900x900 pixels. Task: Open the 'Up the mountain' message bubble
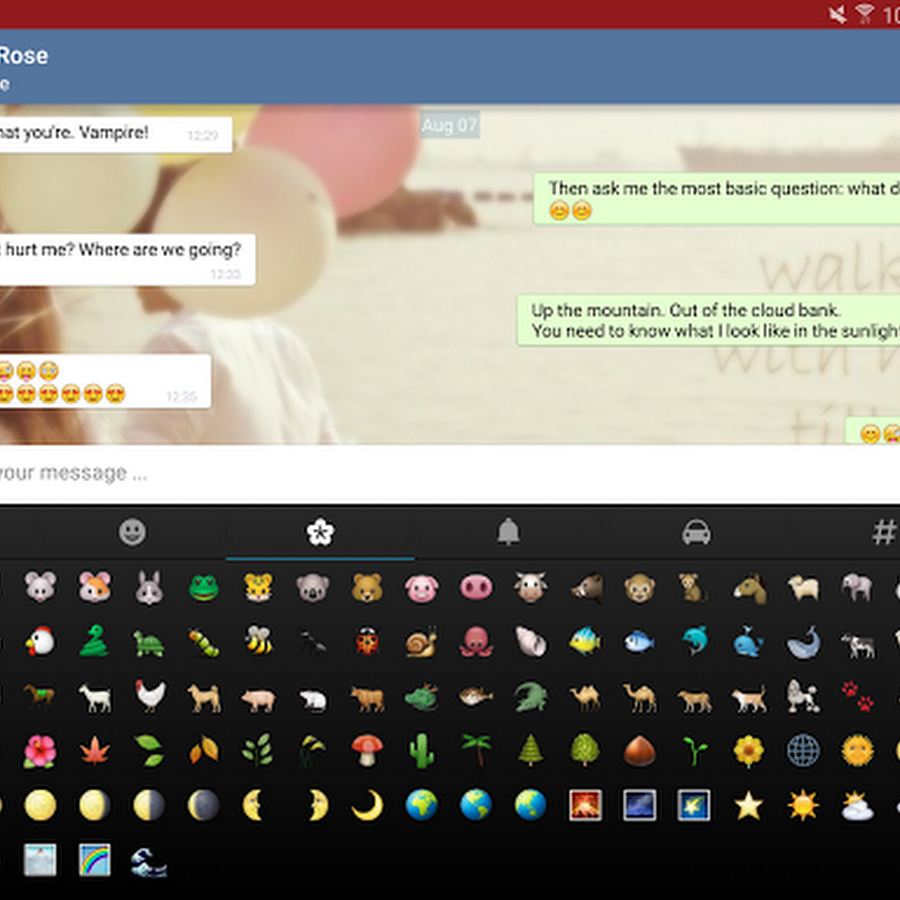point(708,320)
